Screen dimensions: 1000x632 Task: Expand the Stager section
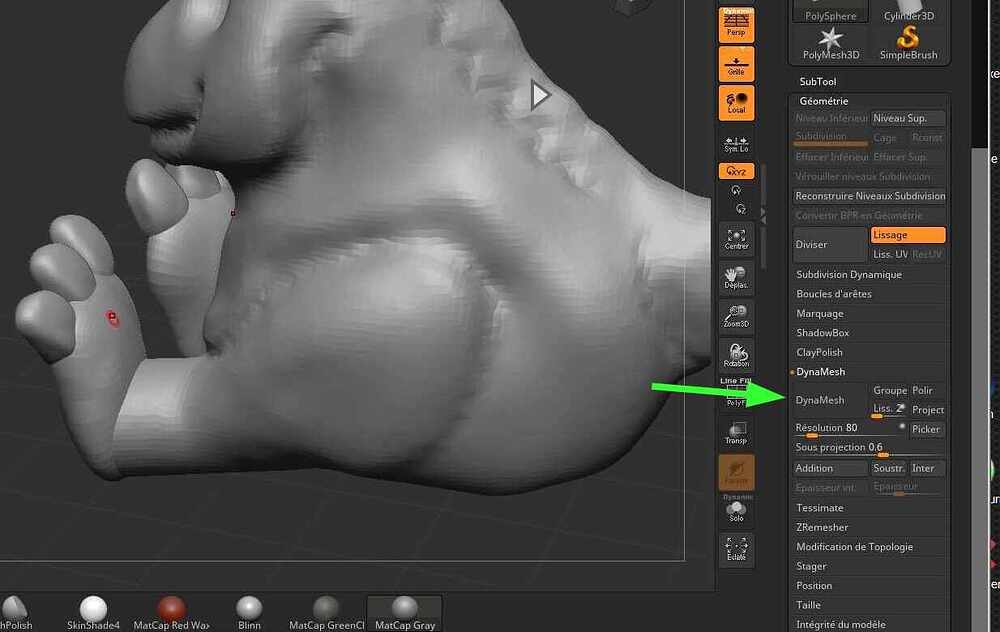[x=811, y=566]
